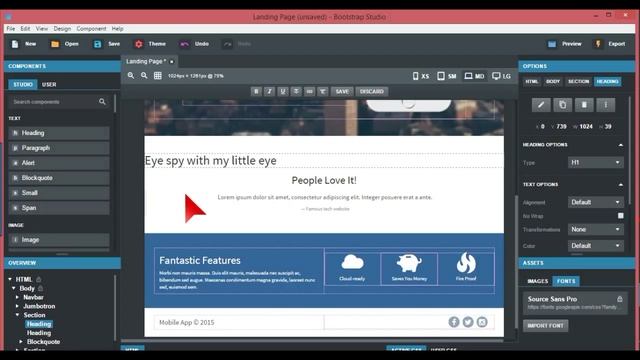
Task: Open more options (three dots) in Options
Action: (606, 105)
